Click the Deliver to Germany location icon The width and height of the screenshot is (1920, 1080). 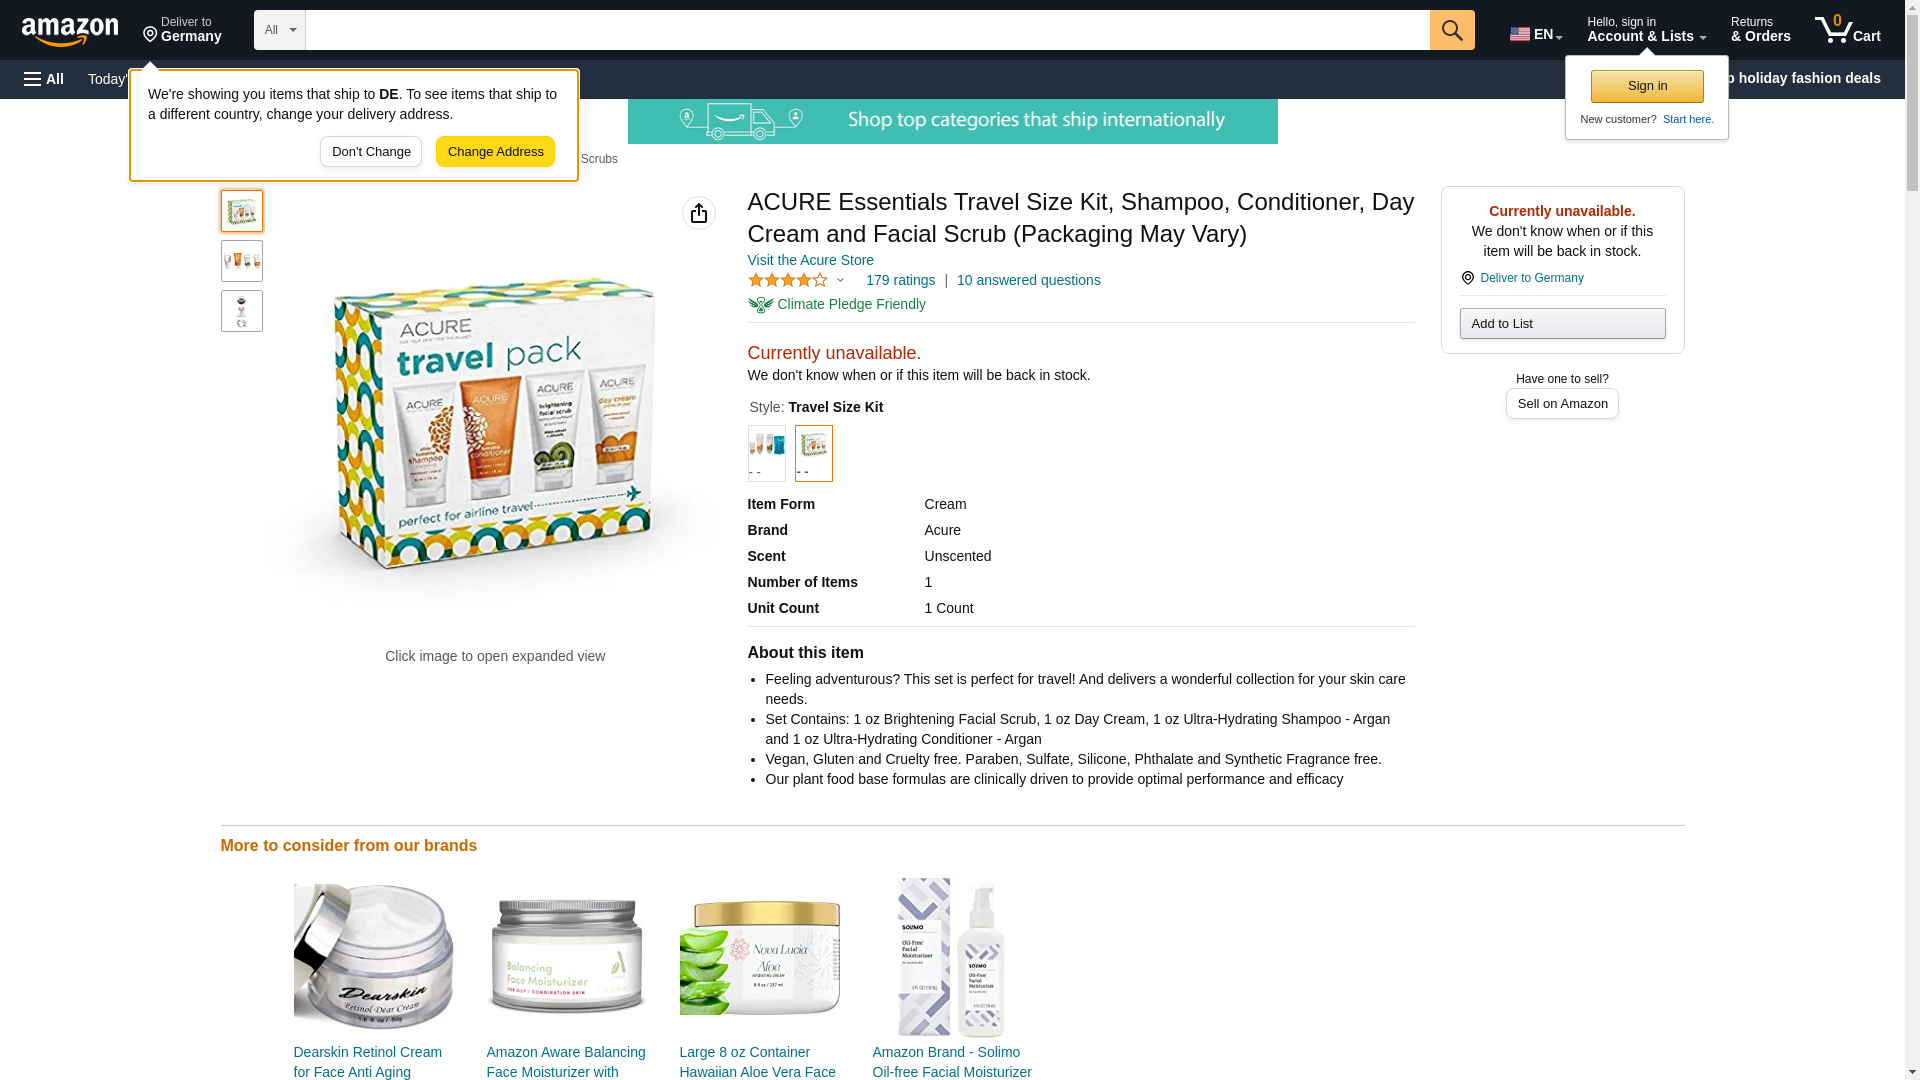coord(1467,278)
